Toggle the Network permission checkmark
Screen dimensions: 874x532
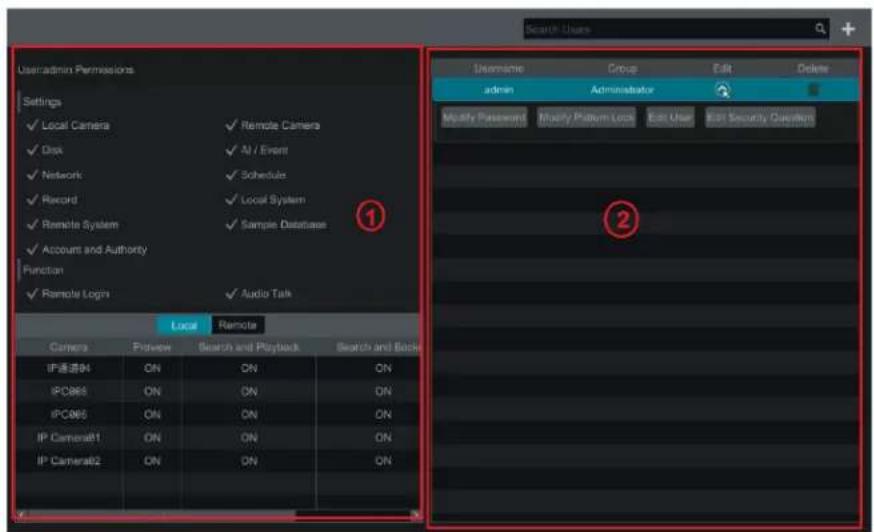32,175
